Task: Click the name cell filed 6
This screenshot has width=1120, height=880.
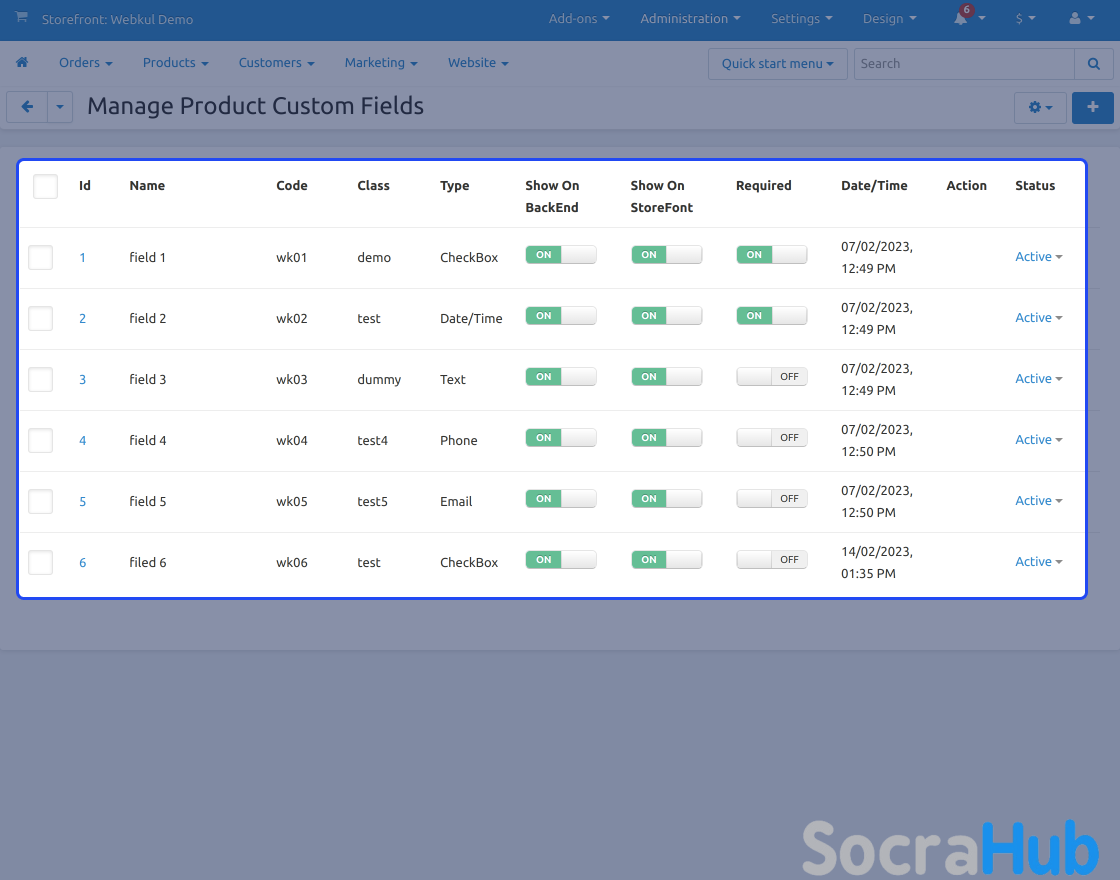Action: tap(148, 563)
